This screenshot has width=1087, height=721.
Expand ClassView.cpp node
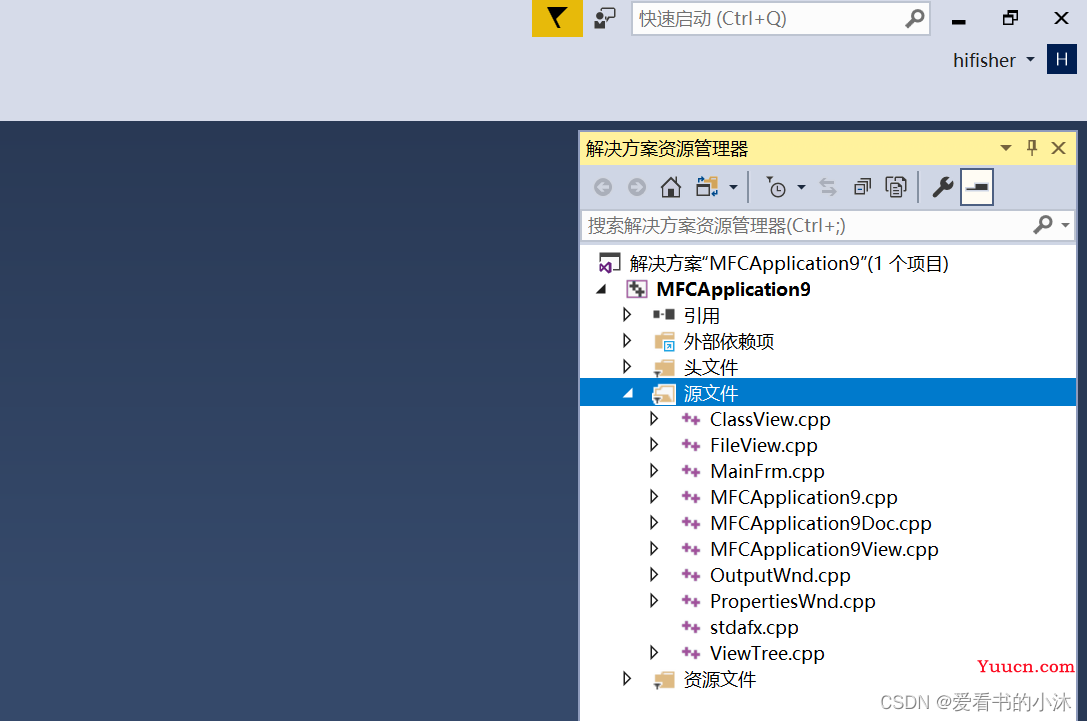654,419
